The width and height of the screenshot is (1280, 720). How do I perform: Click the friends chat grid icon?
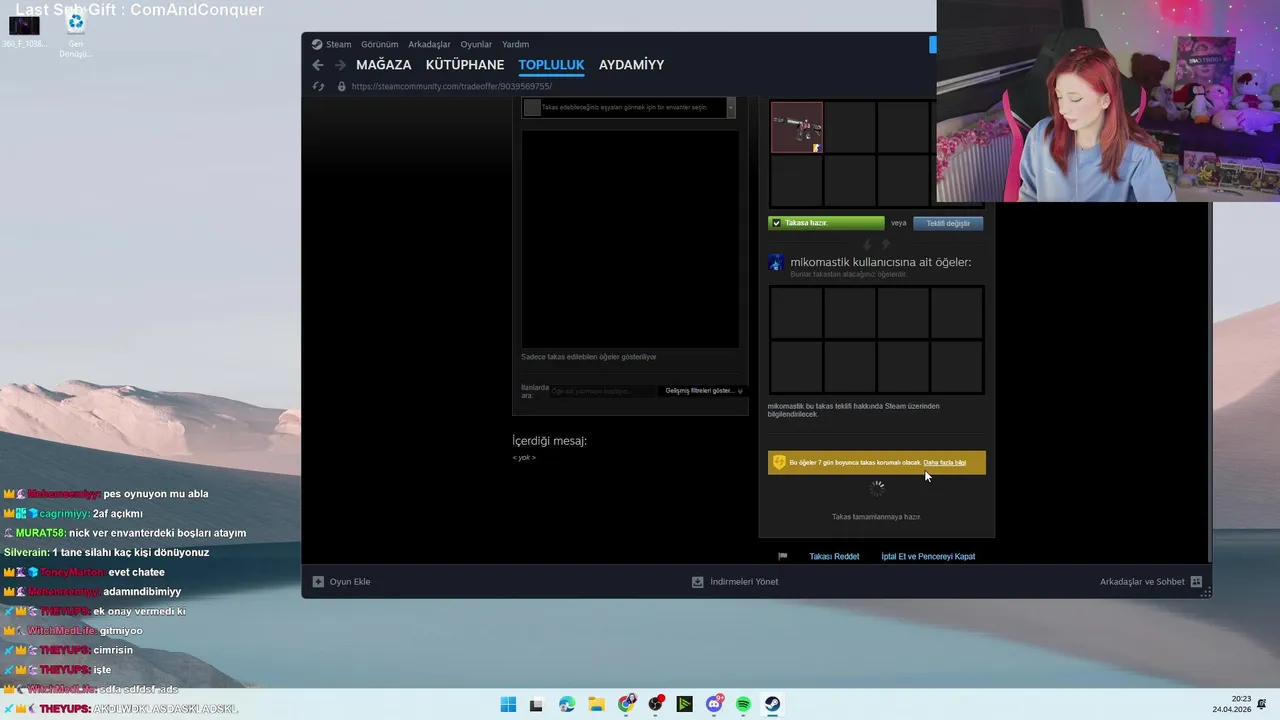[x=1196, y=581]
